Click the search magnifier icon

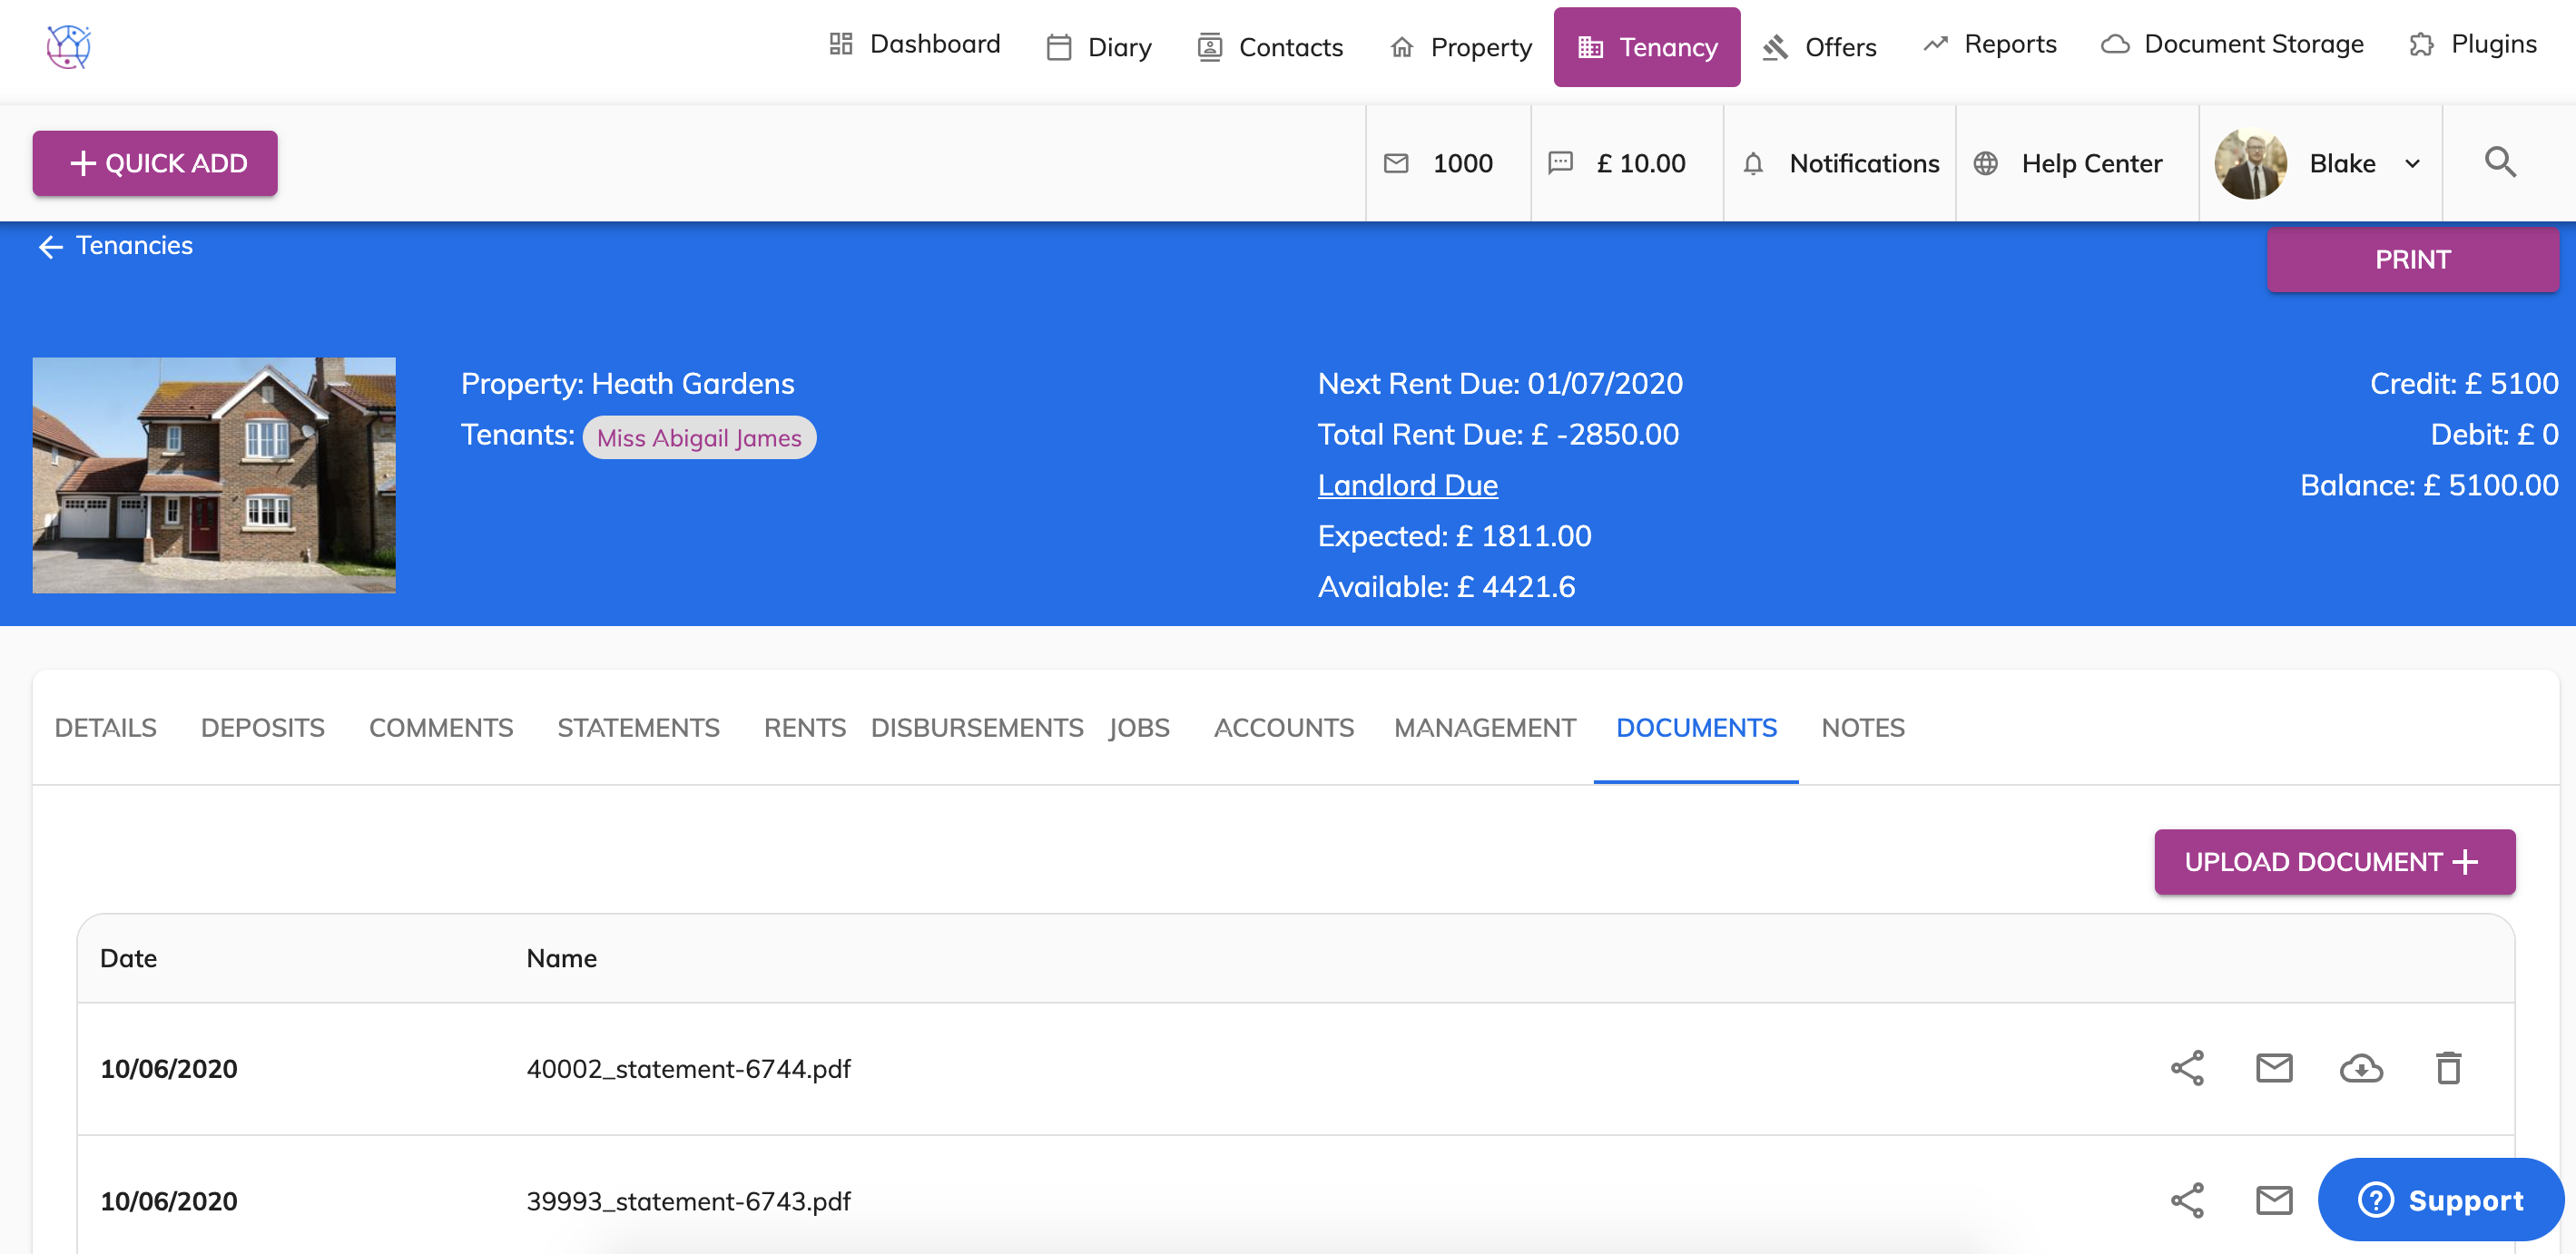tap(2500, 162)
